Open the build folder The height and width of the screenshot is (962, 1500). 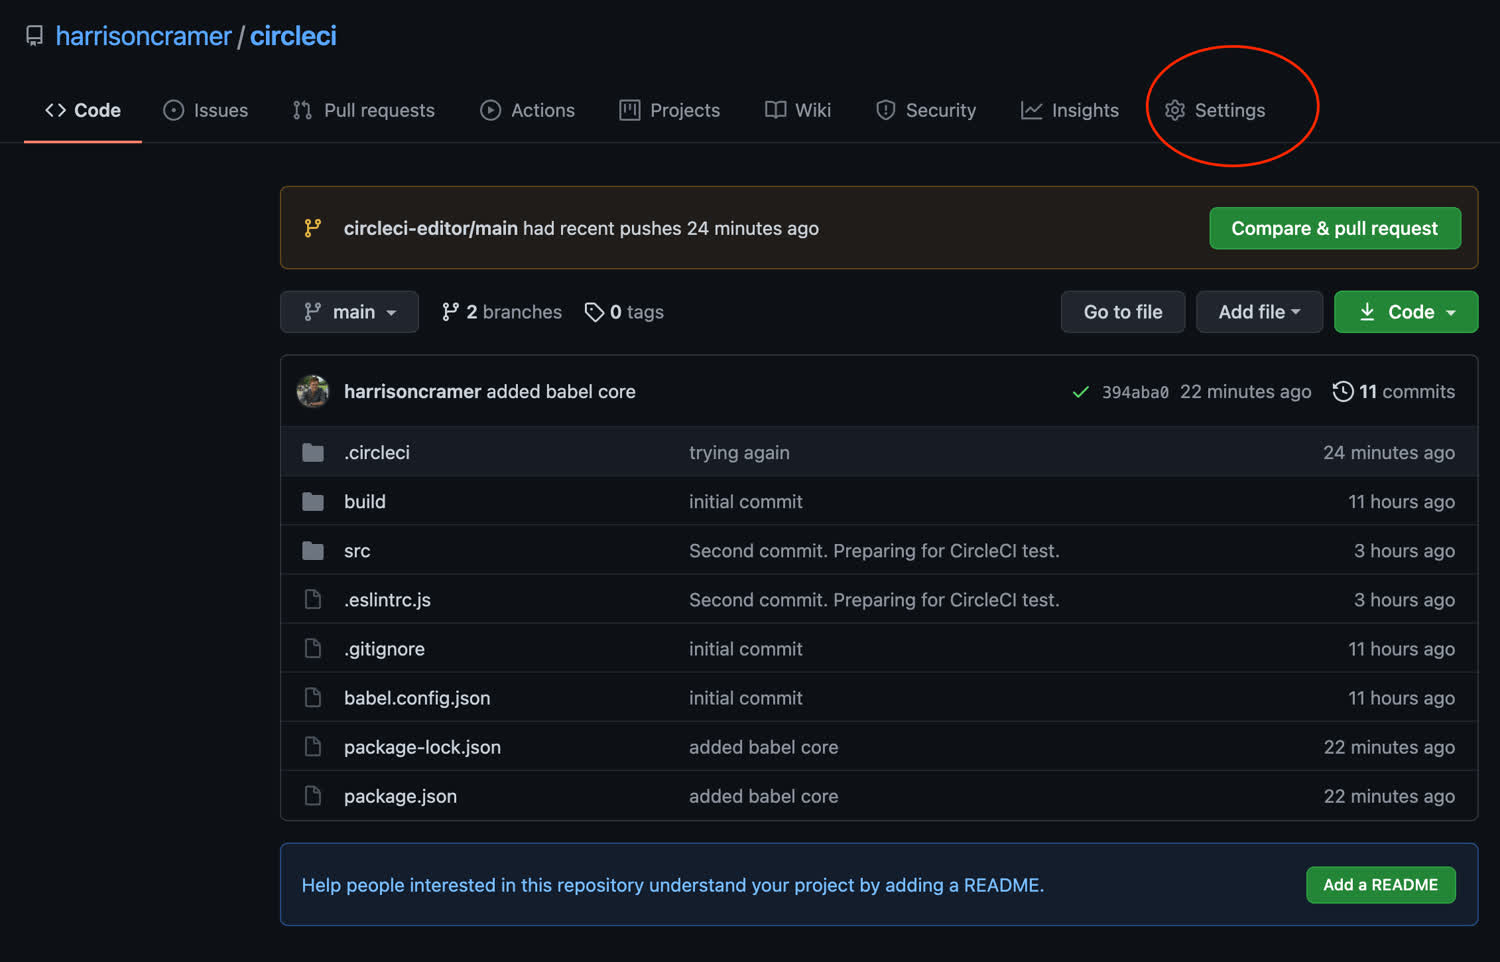coord(365,502)
